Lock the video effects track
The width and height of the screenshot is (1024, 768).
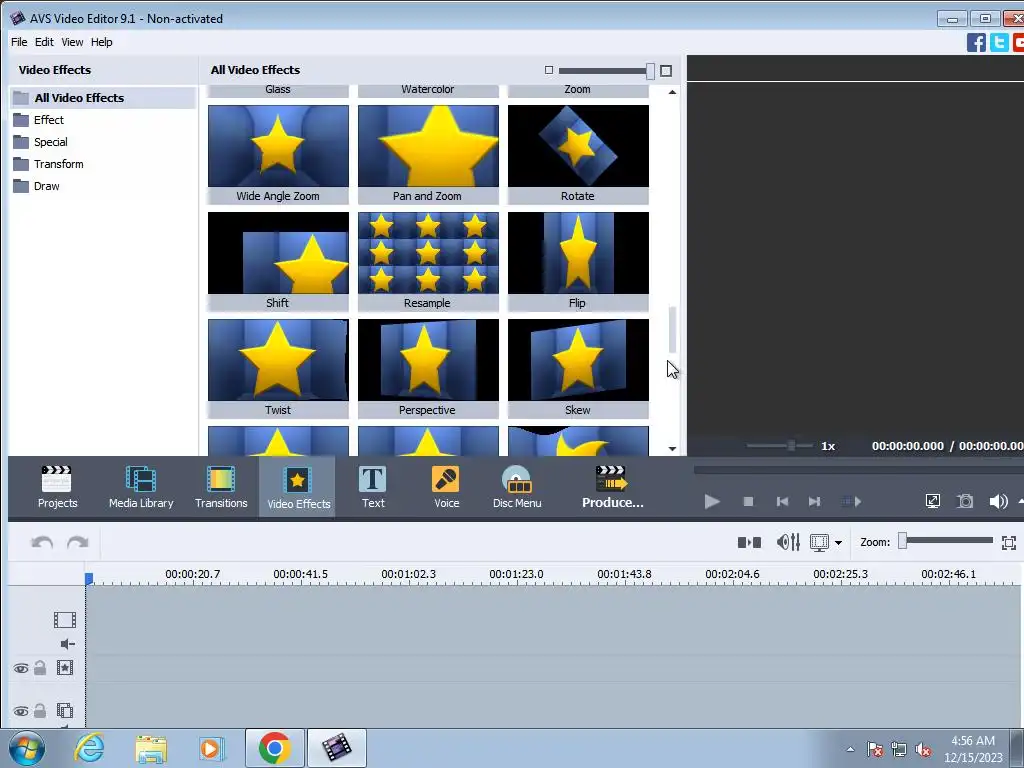coord(40,667)
